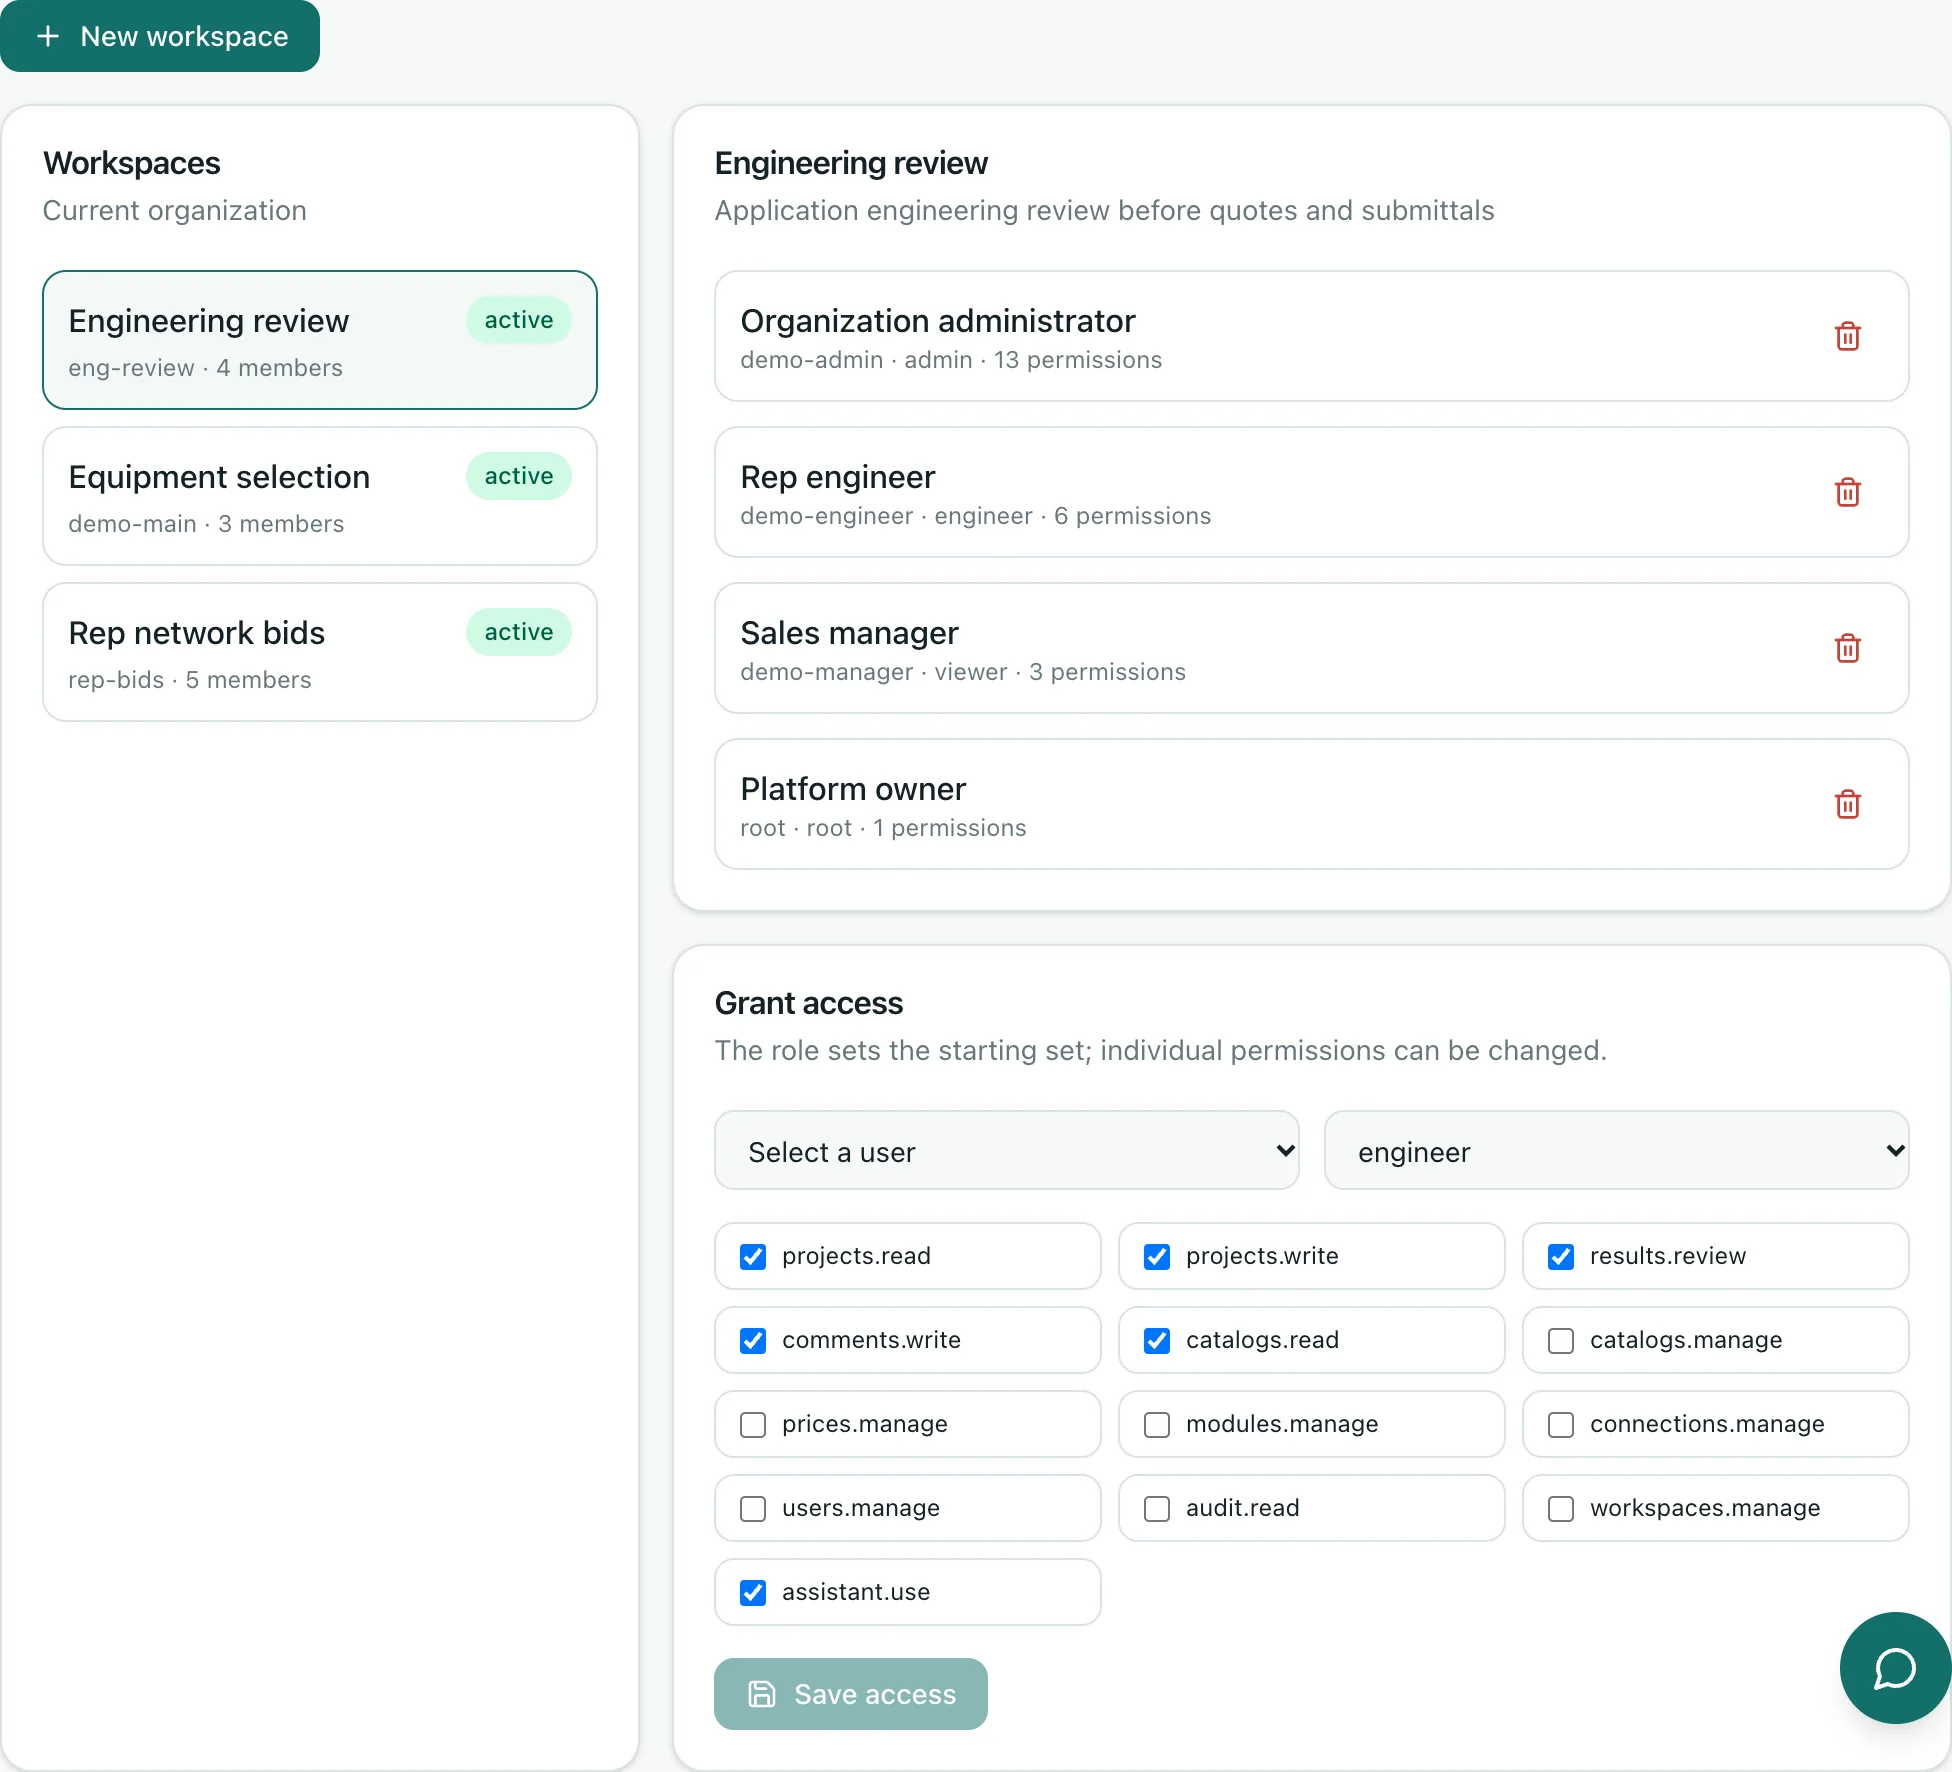Enable prices.manage permission

click(x=753, y=1424)
